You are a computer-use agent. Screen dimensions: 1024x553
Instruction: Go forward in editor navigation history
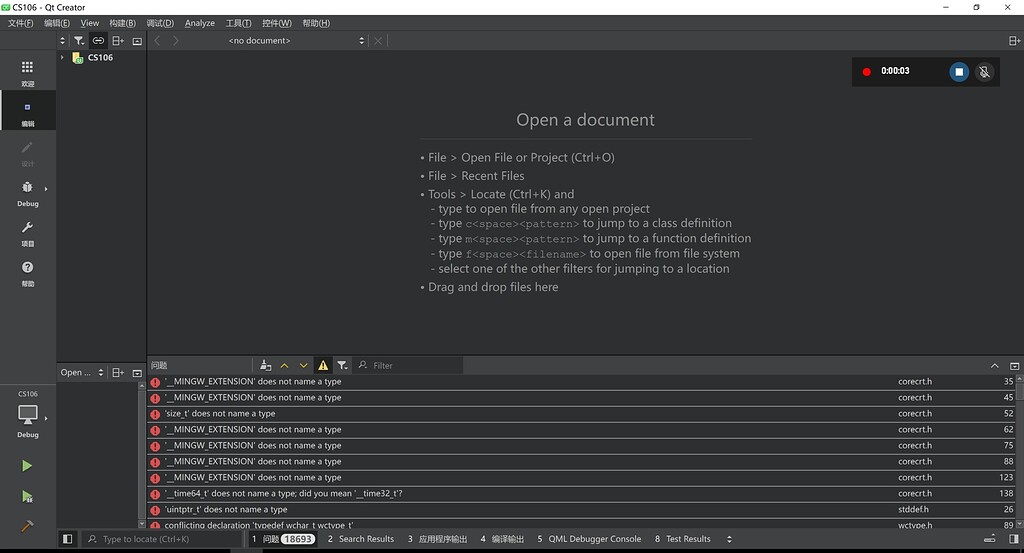pyautogui.click(x=175, y=40)
